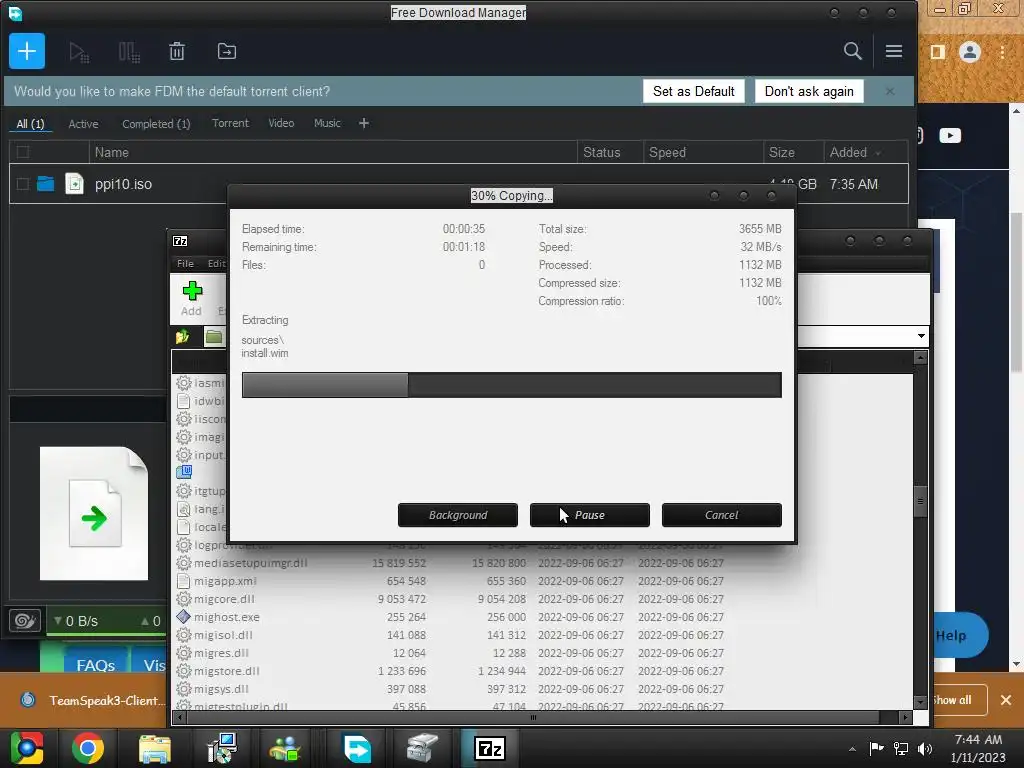The image size is (1024, 768).
Task: Click the network tray icon
Action: (901, 748)
